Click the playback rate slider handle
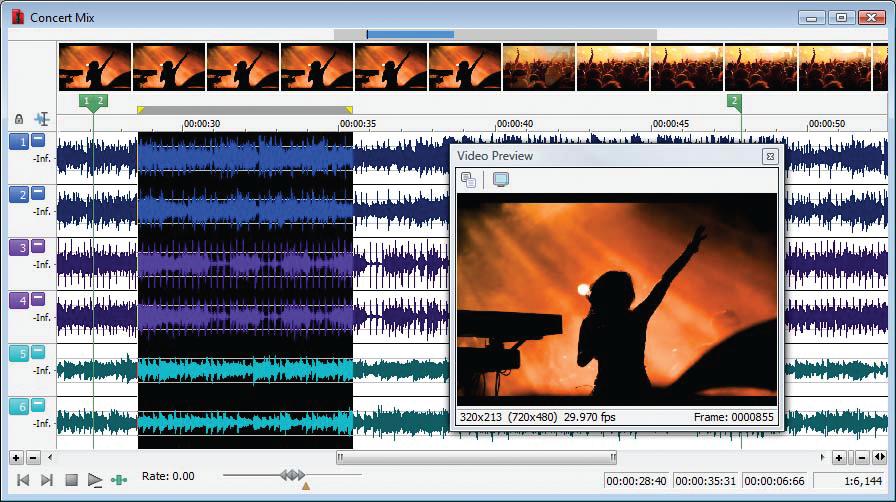The width and height of the screenshot is (896, 502). coord(292,475)
